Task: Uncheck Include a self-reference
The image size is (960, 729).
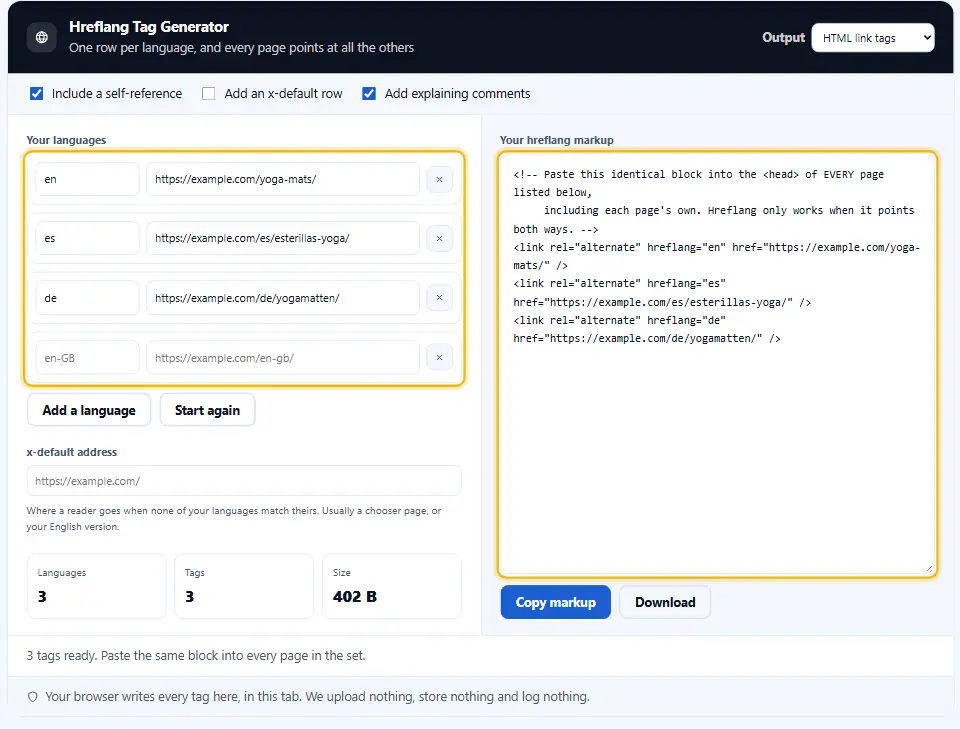Action: coord(37,94)
